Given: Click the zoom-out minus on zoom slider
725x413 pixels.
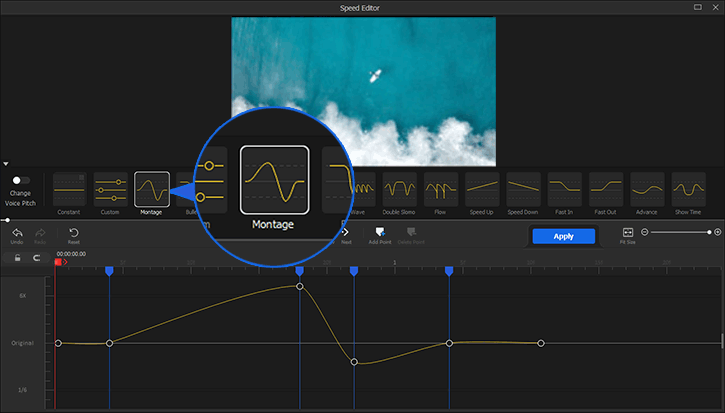Looking at the screenshot, I should [x=645, y=232].
